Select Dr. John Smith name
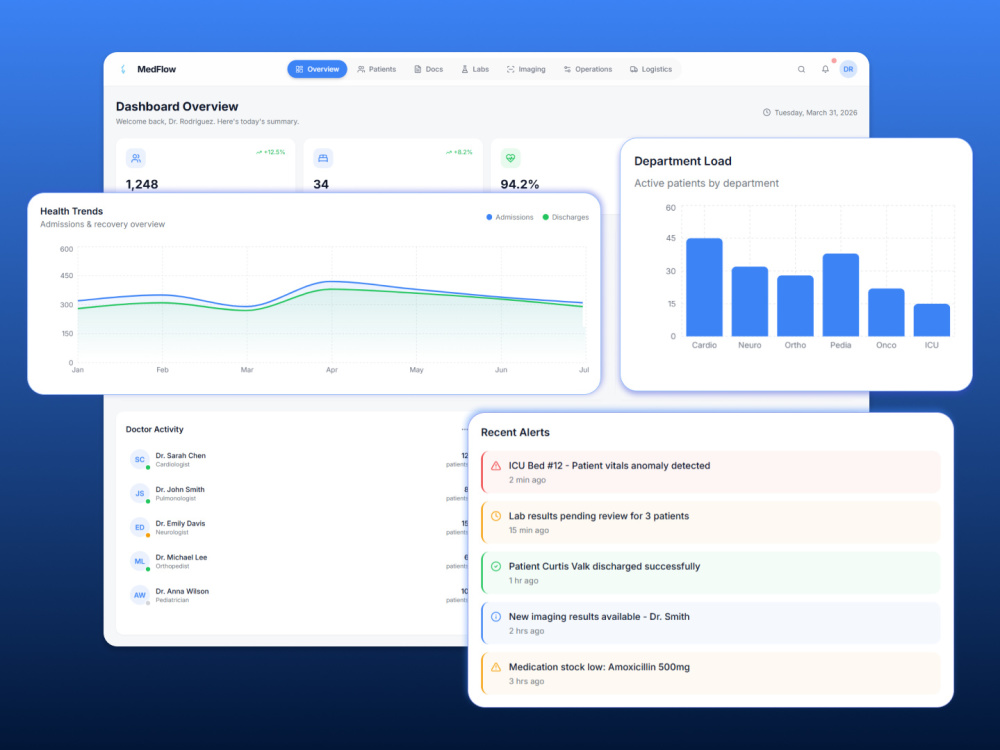The height and width of the screenshot is (750, 1000). tap(180, 489)
